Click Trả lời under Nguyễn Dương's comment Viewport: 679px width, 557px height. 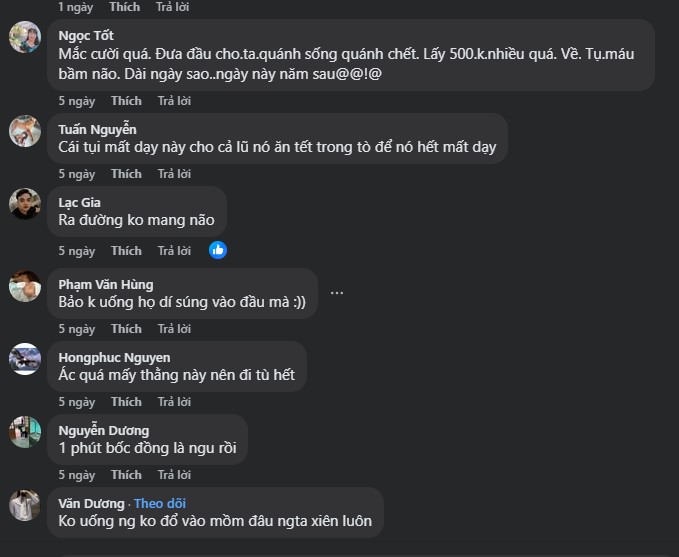174,475
